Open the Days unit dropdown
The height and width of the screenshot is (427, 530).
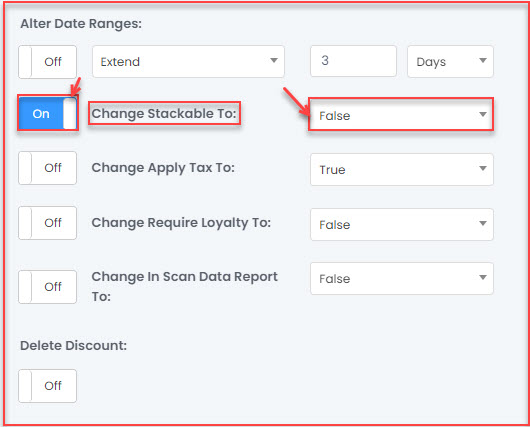point(450,62)
